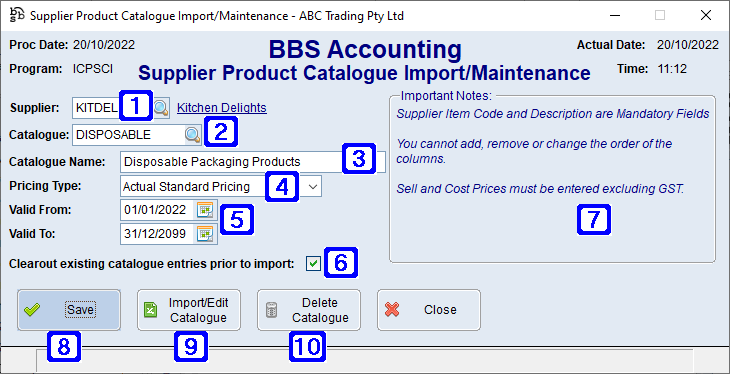Click the 'ICPSCI' program code text
Viewport: 730px width, 374px height.
coord(93,69)
